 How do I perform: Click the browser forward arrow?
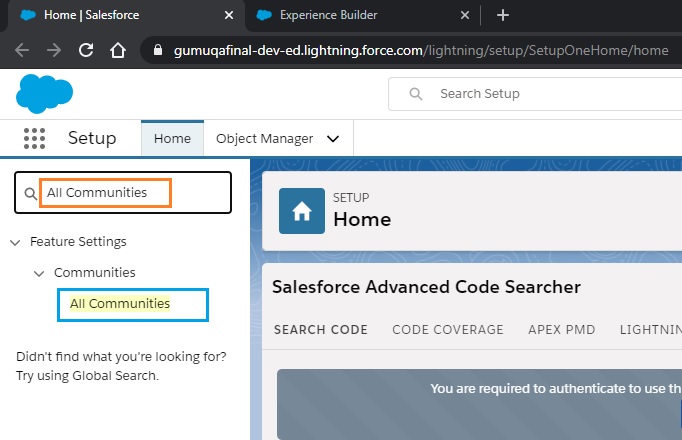pos(54,50)
